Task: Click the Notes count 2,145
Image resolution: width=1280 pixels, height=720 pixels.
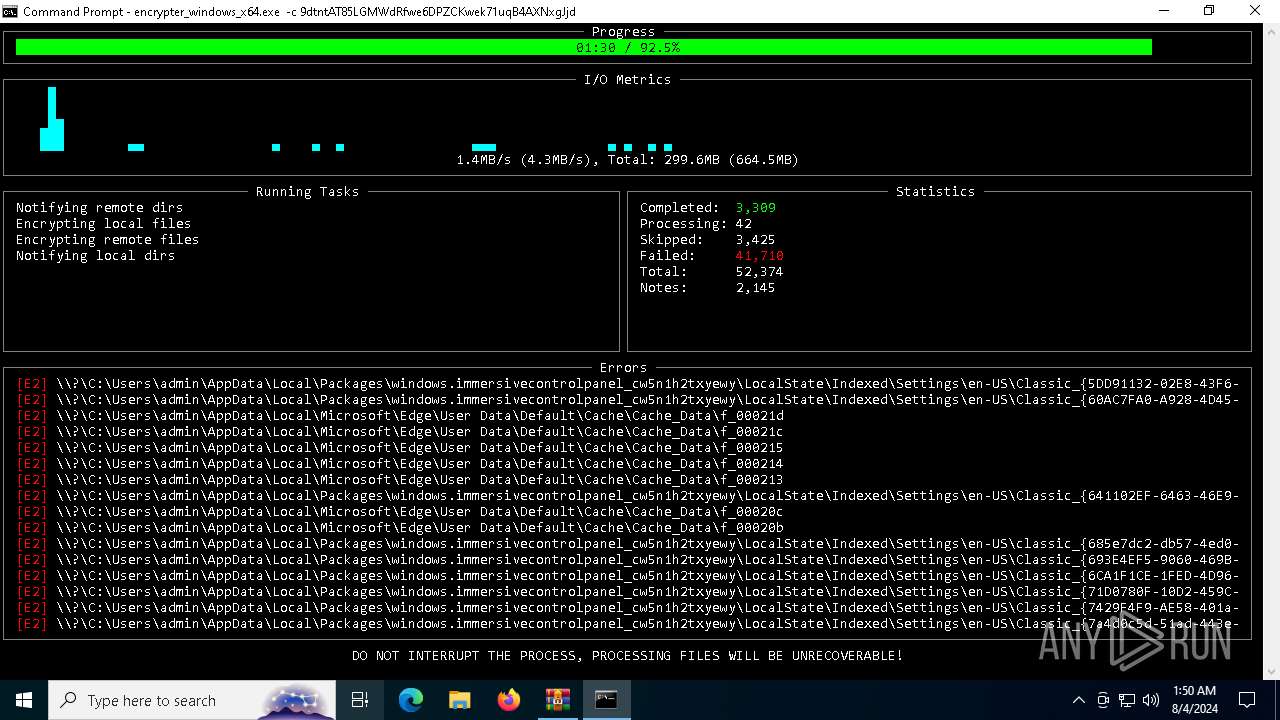Action: tap(755, 288)
